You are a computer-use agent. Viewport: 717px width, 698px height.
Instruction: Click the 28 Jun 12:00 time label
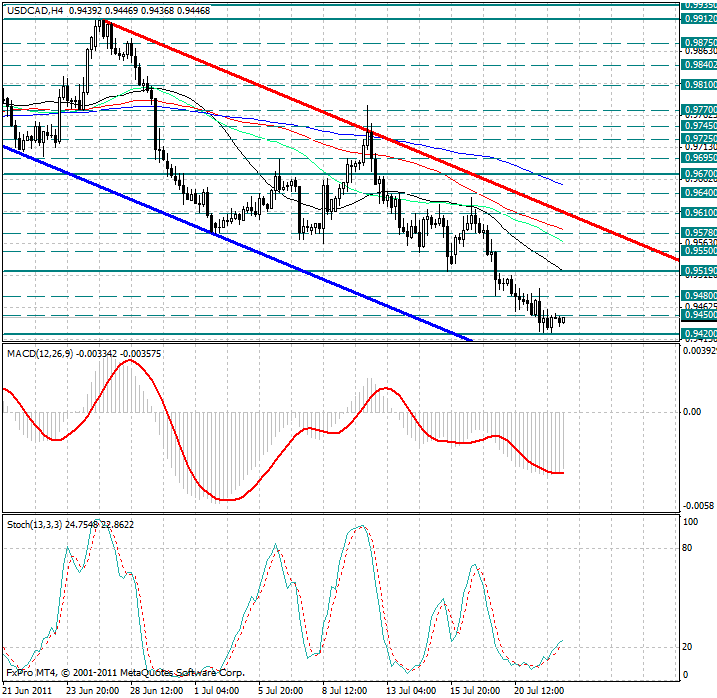(156, 690)
